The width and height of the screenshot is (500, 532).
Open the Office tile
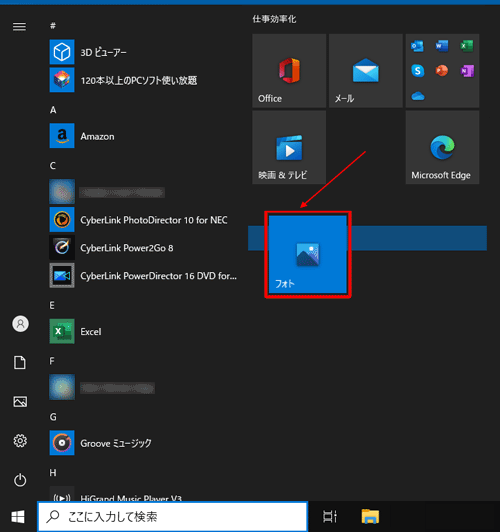point(289,71)
